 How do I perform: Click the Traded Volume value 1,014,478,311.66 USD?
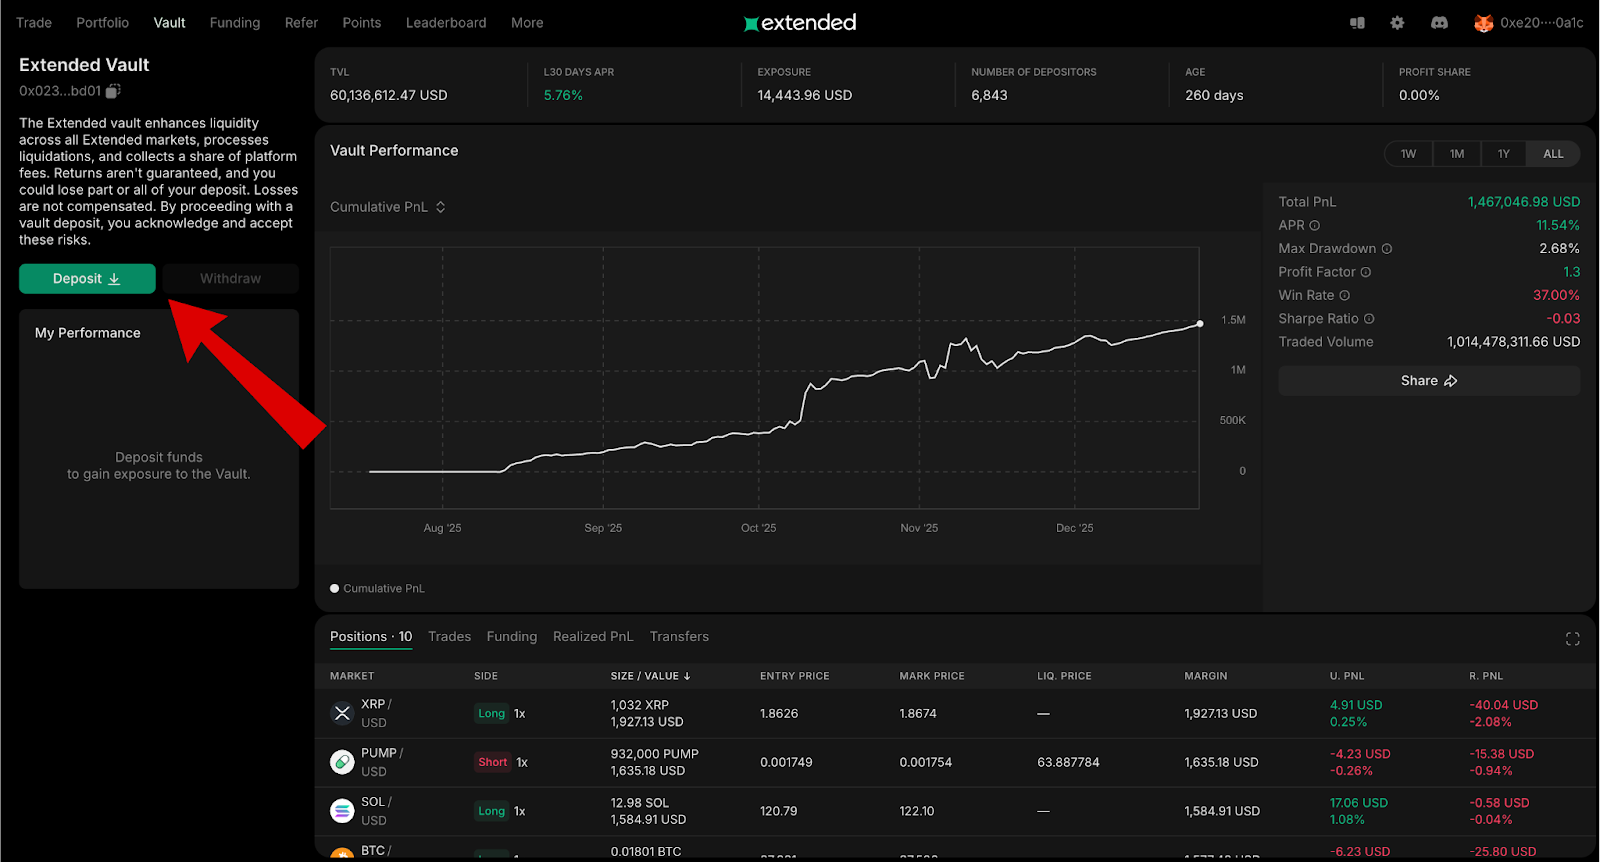(1514, 342)
